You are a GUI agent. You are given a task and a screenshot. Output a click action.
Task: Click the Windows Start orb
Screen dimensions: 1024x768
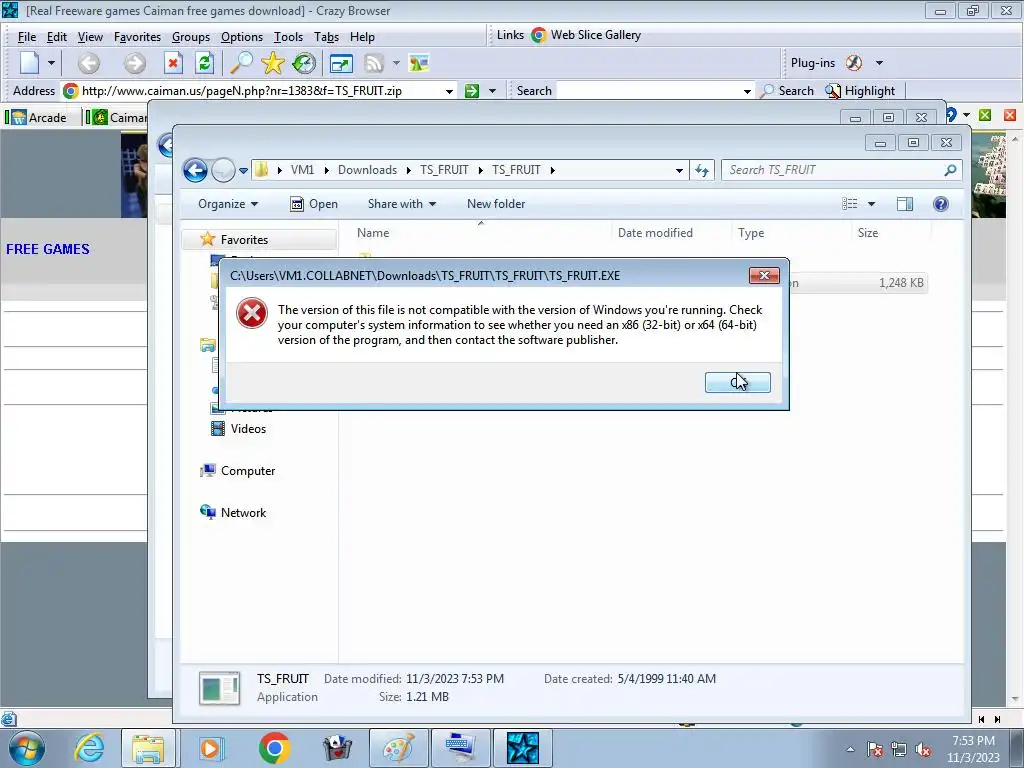coord(27,748)
